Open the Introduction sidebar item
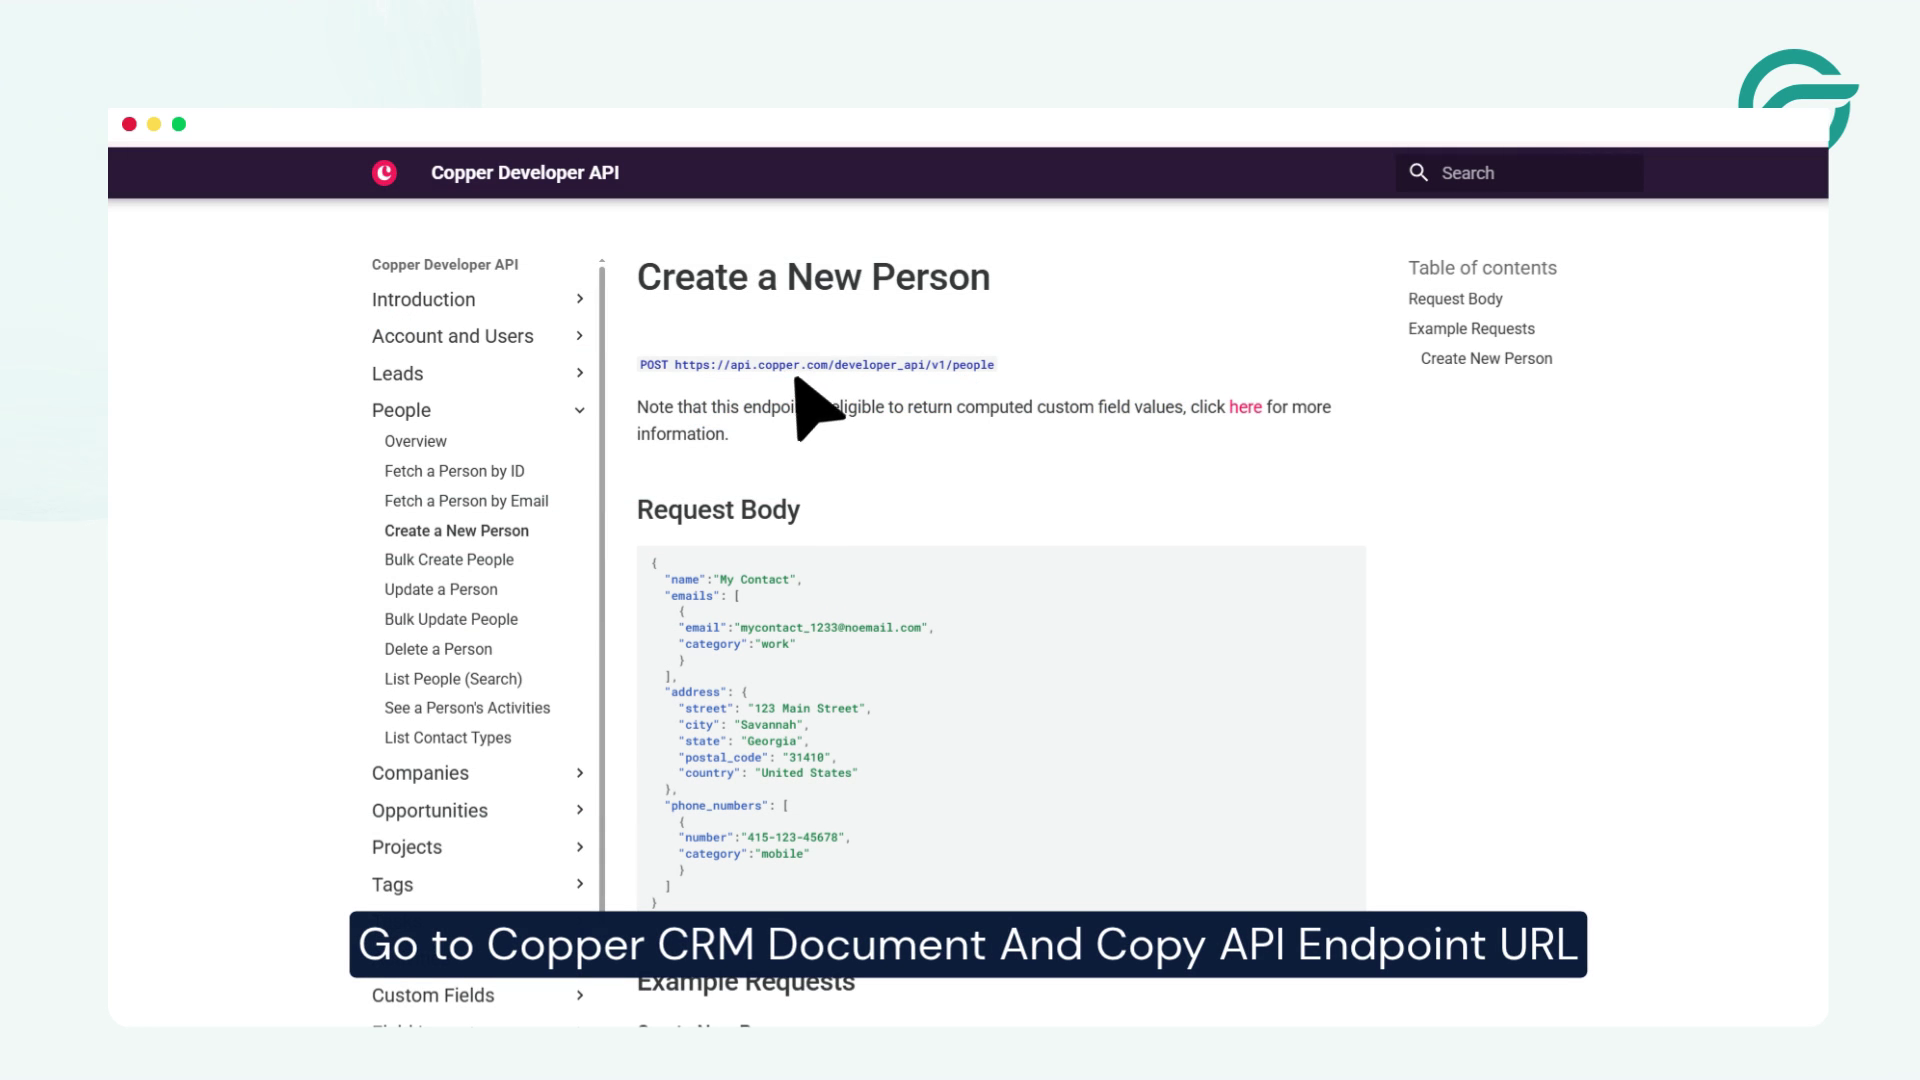The image size is (1920, 1080). [x=423, y=299]
